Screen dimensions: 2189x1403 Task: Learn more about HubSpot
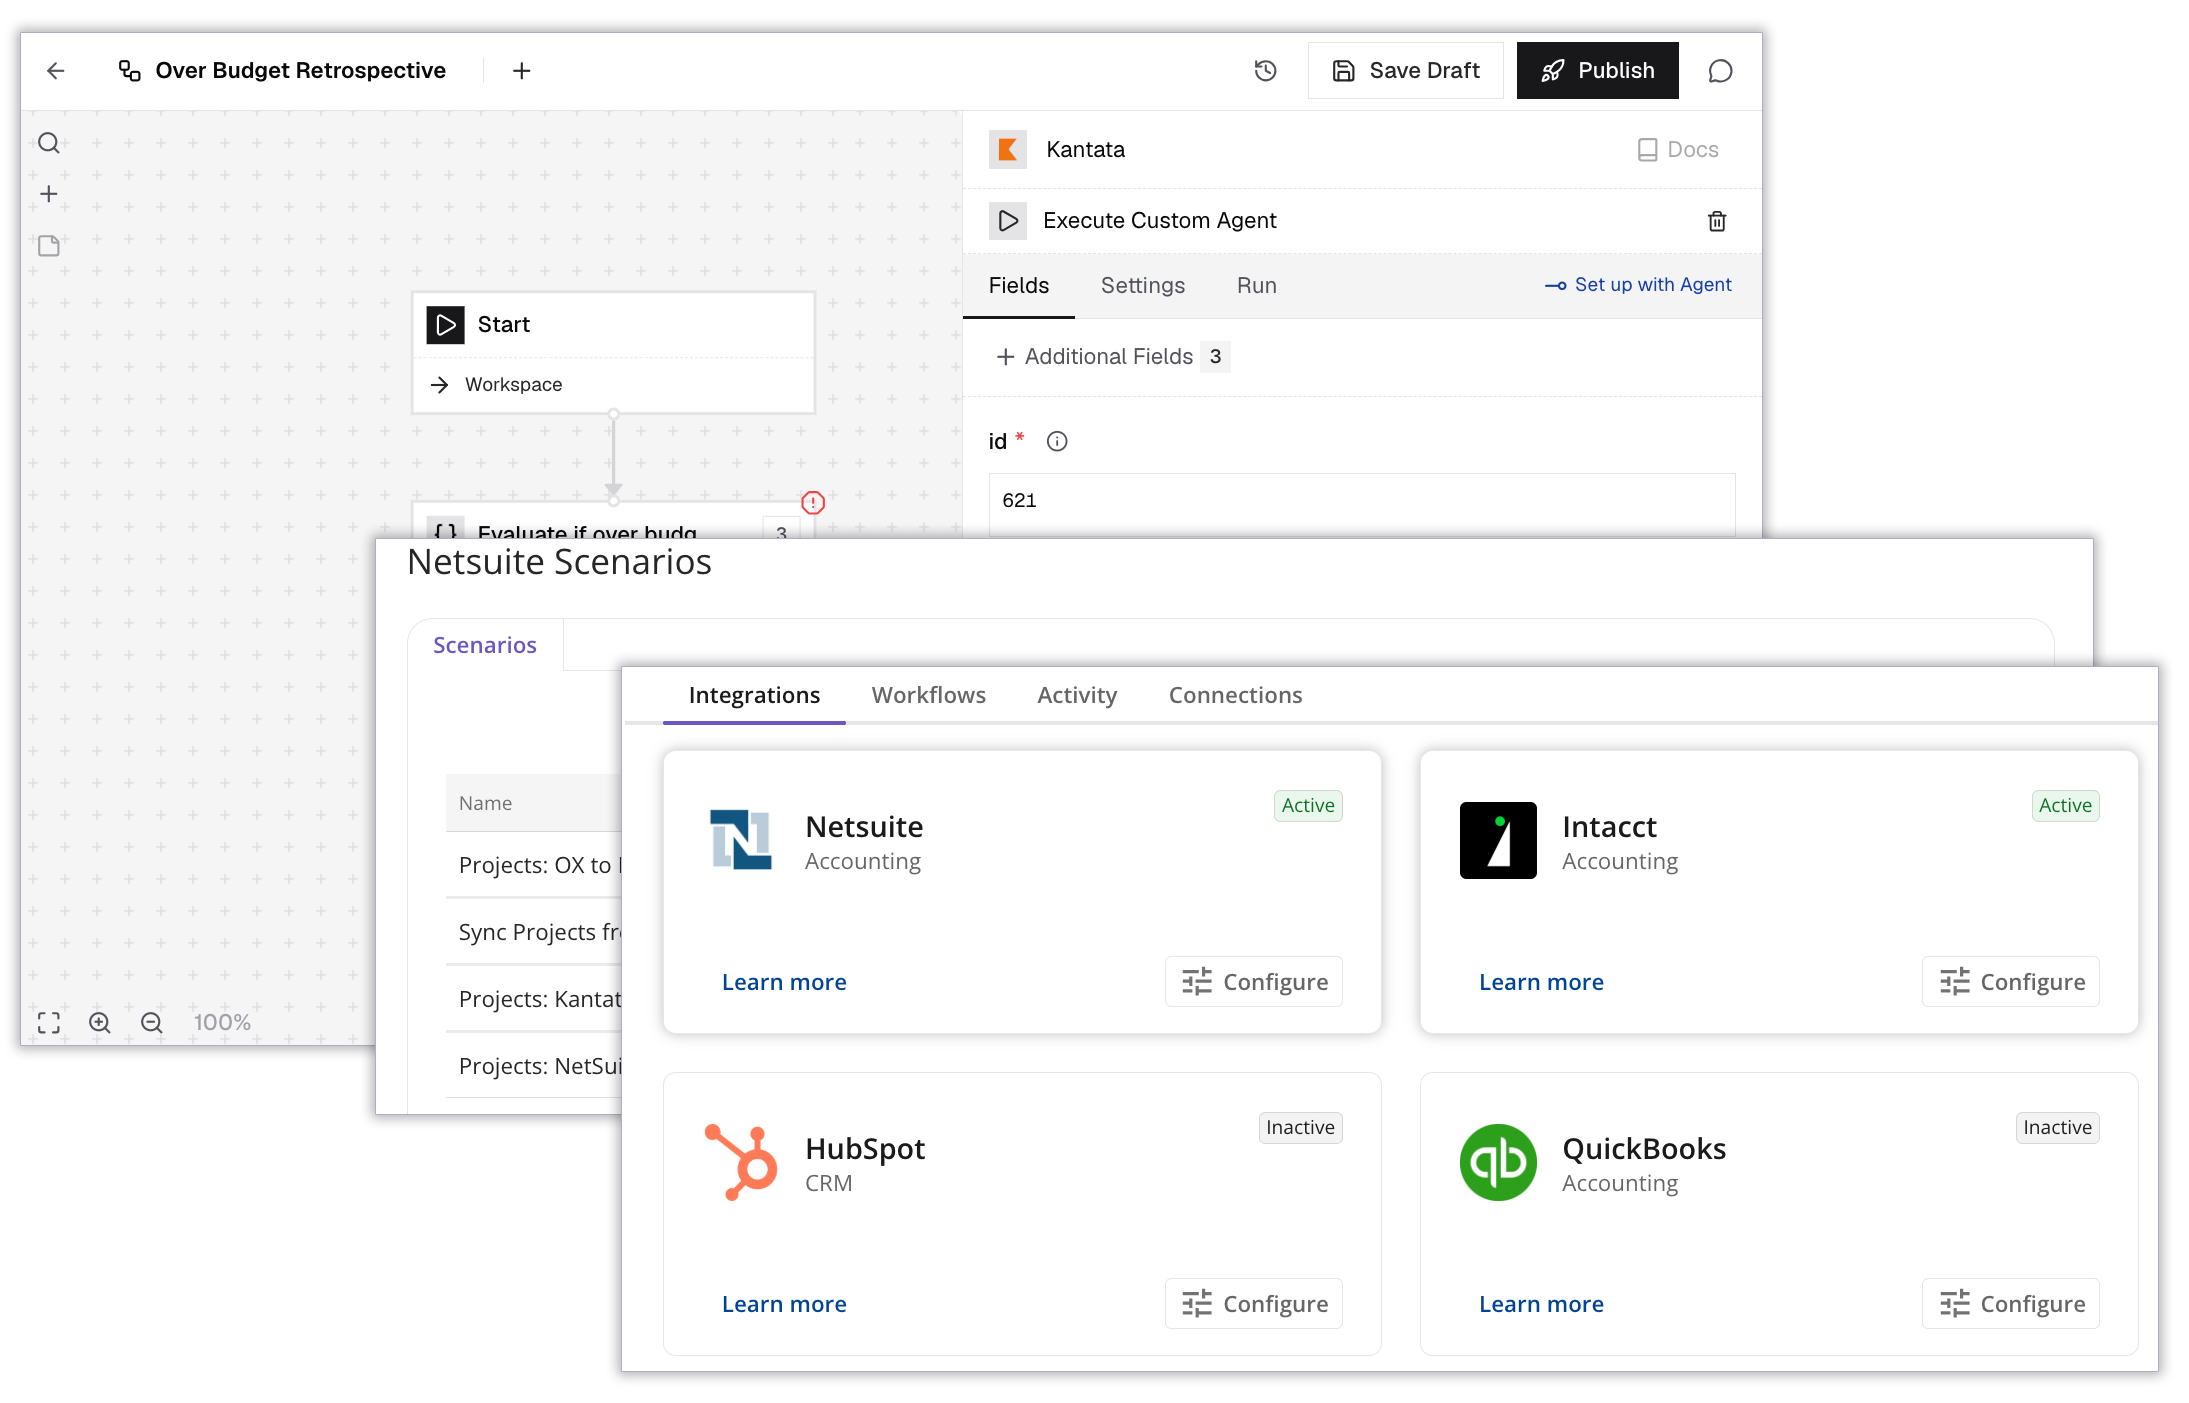coord(784,1304)
